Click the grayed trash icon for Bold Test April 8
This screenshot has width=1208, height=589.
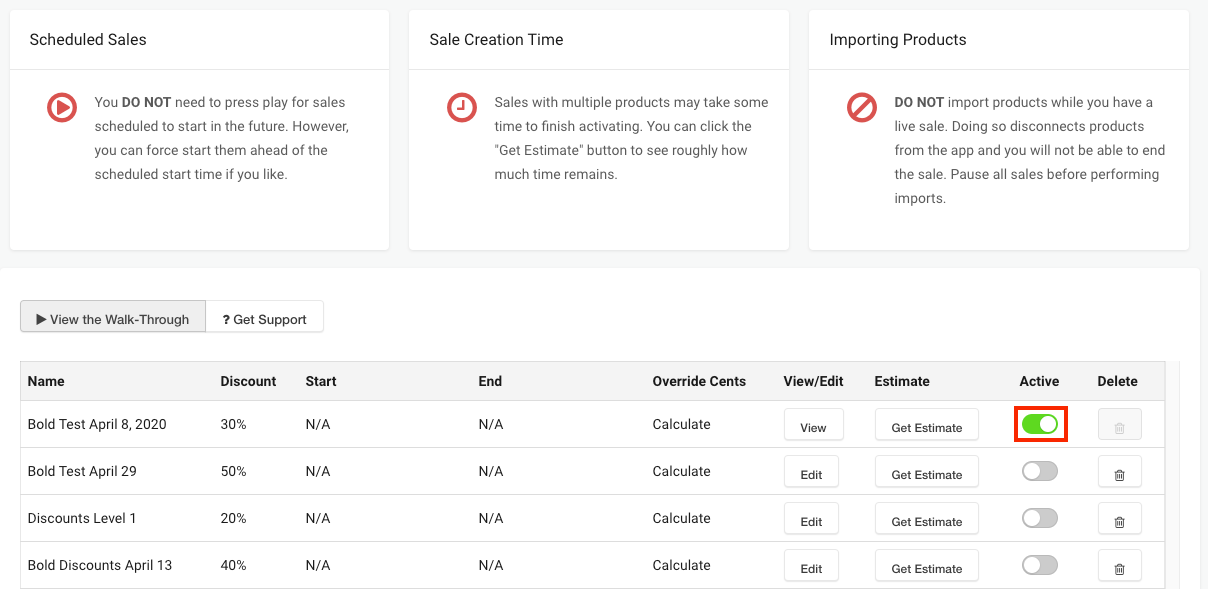tap(1119, 424)
